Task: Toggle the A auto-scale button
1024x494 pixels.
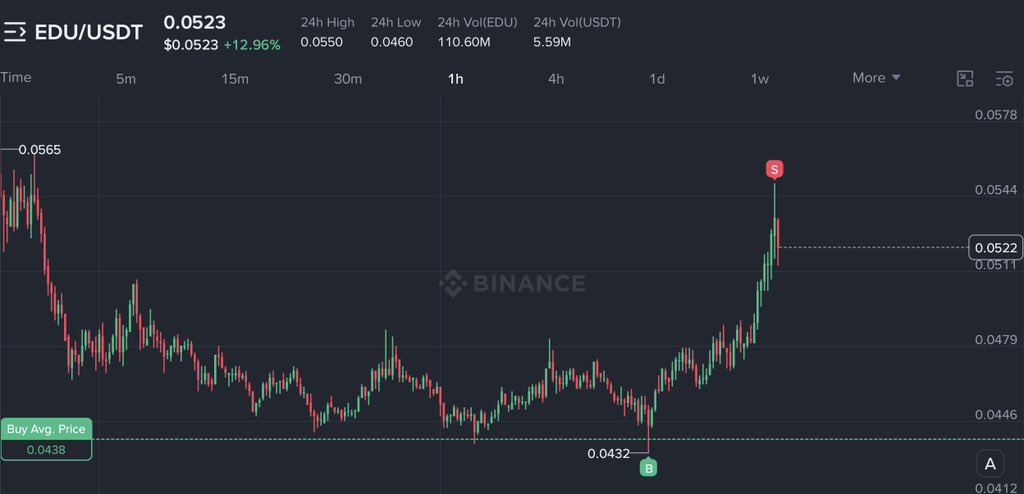Action: click(990, 464)
